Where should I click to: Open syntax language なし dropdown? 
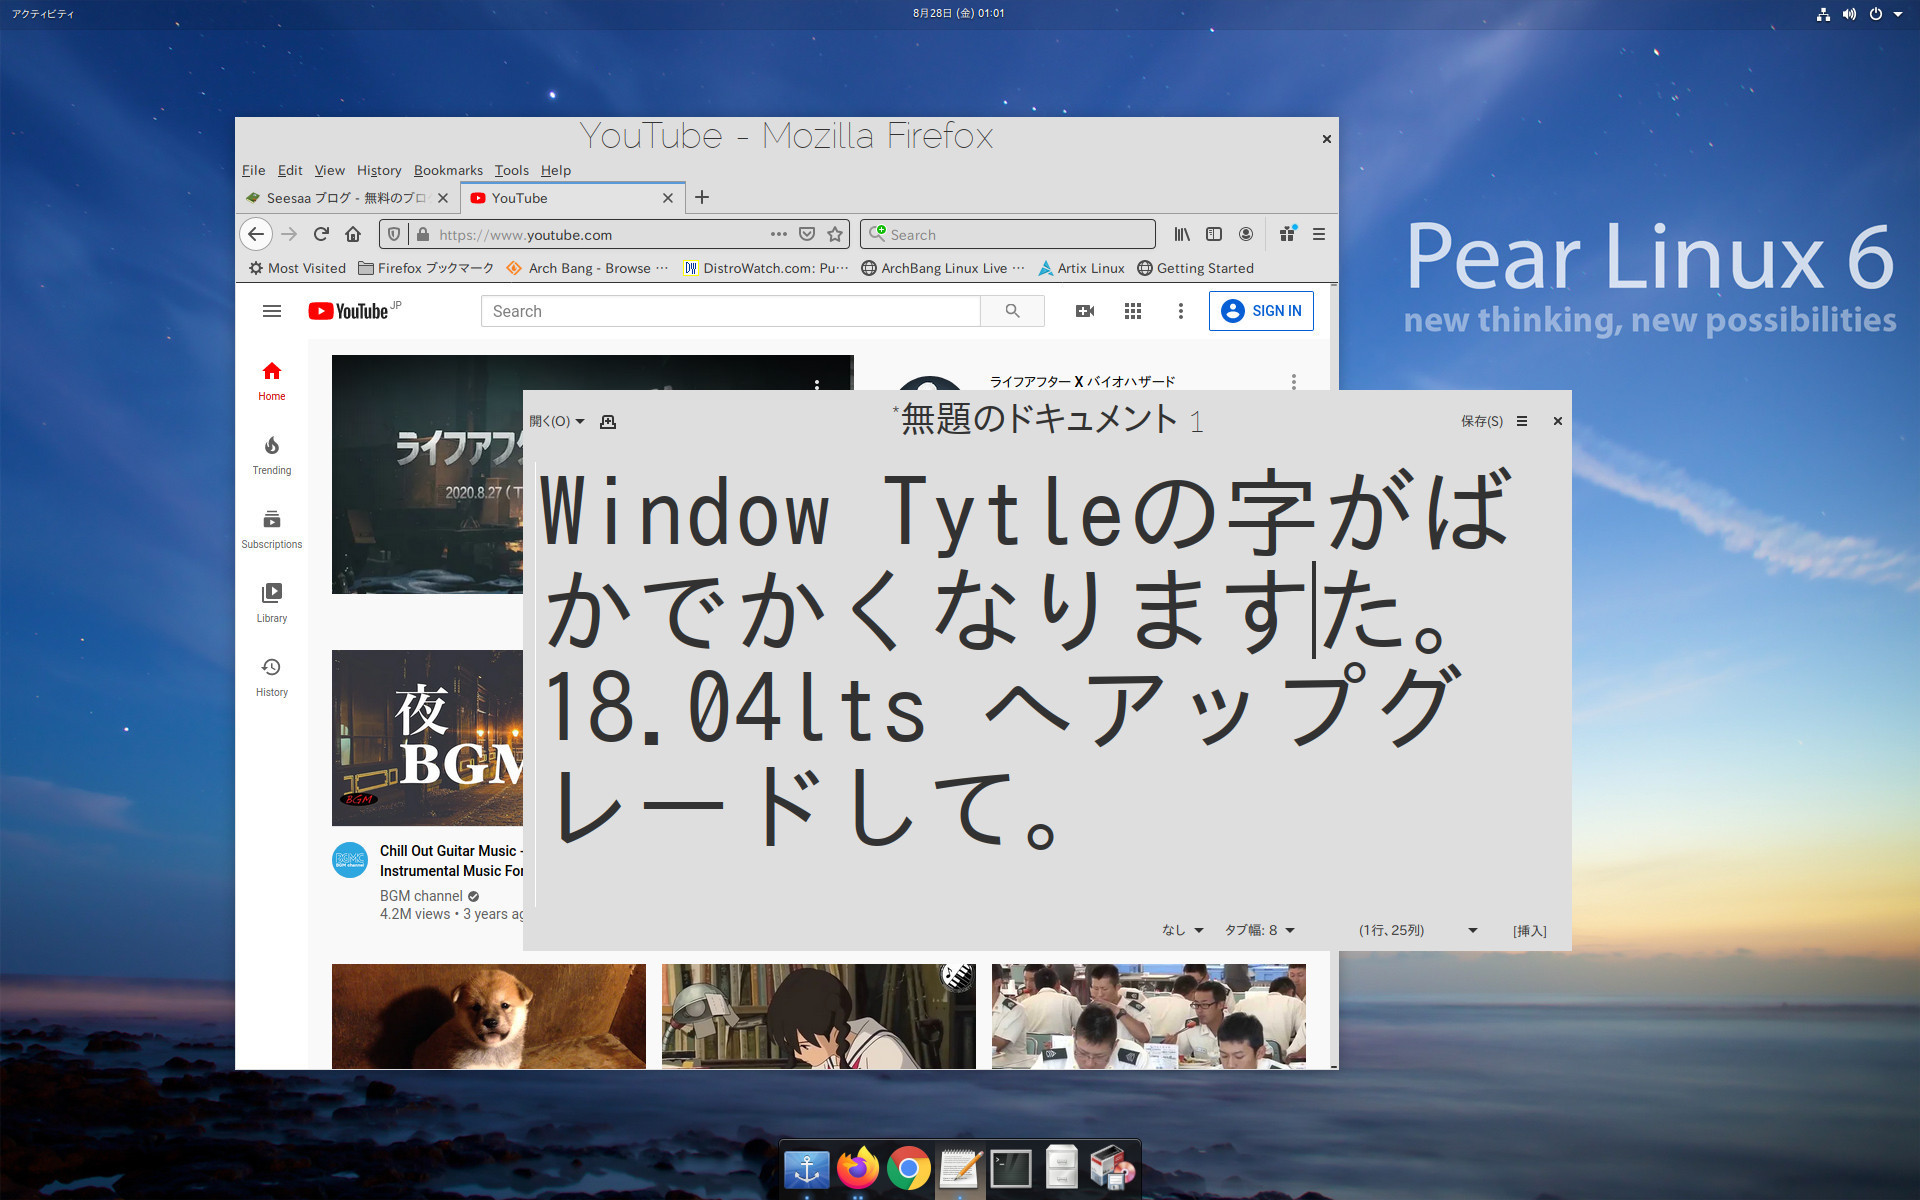pyautogui.click(x=1182, y=930)
